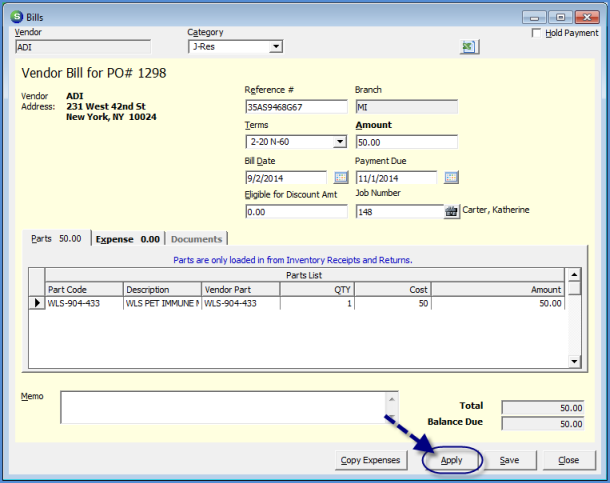Image resolution: width=610 pixels, height=483 pixels.
Task: Click into the Reference # field
Action: [296, 107]
